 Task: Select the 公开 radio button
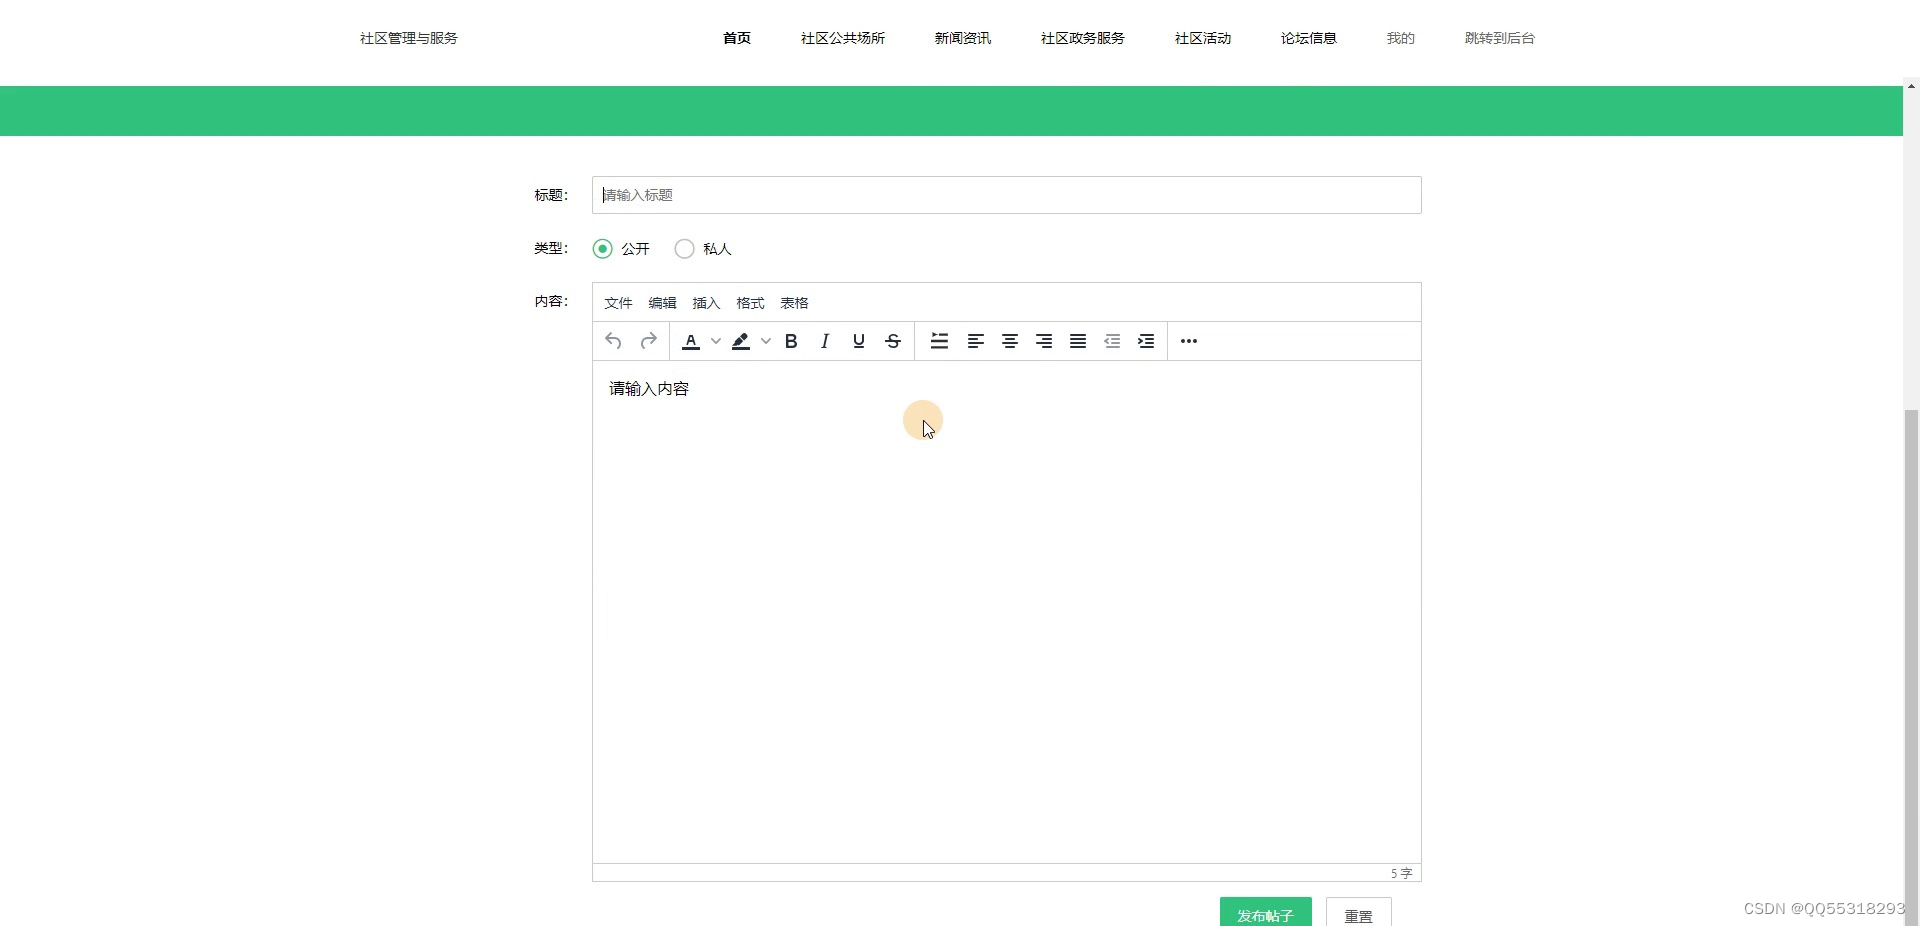(602, 248)
